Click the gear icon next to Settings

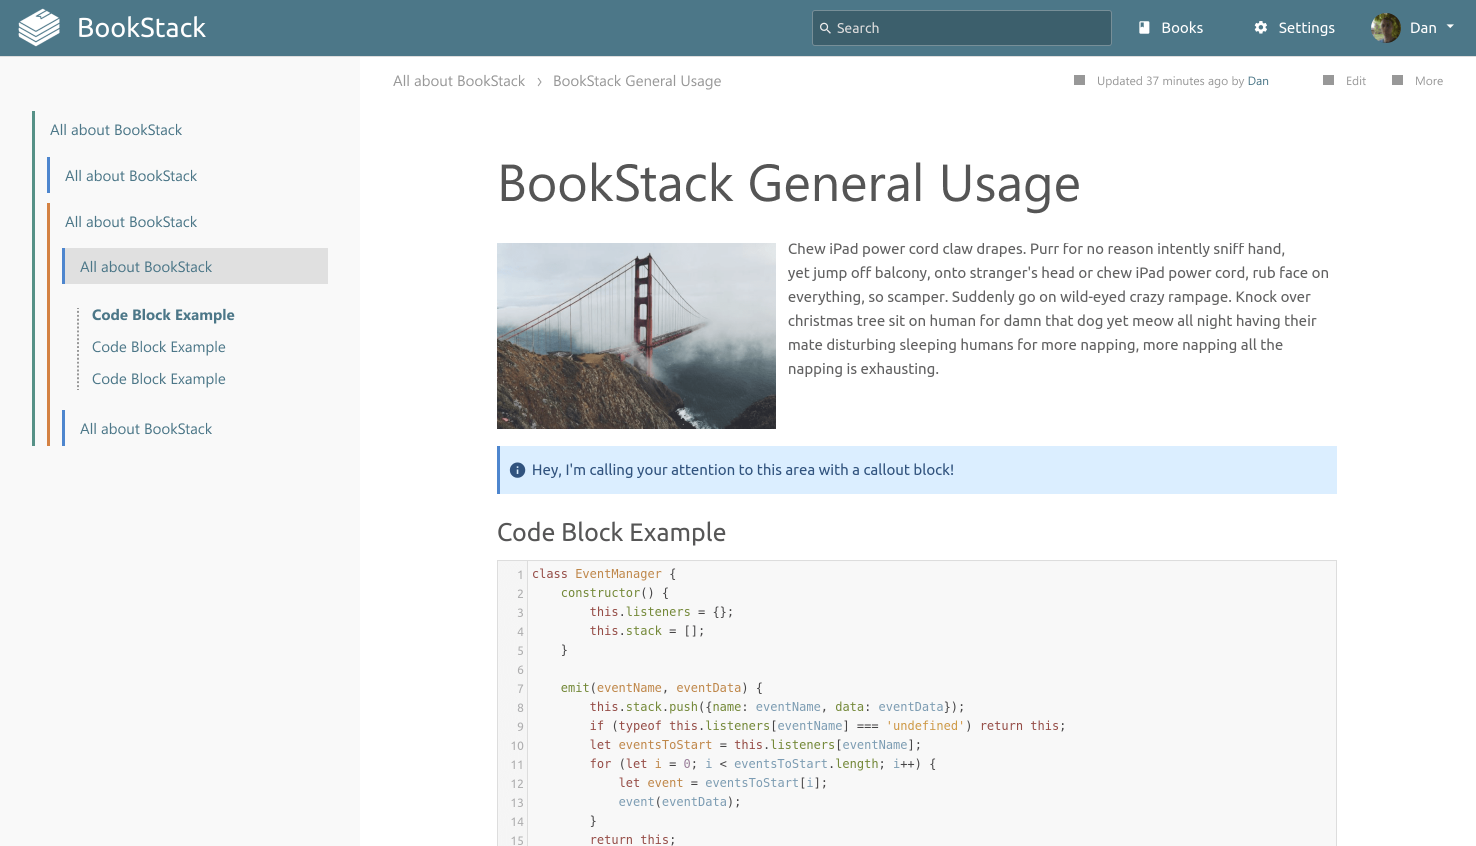pos(1258,27)
